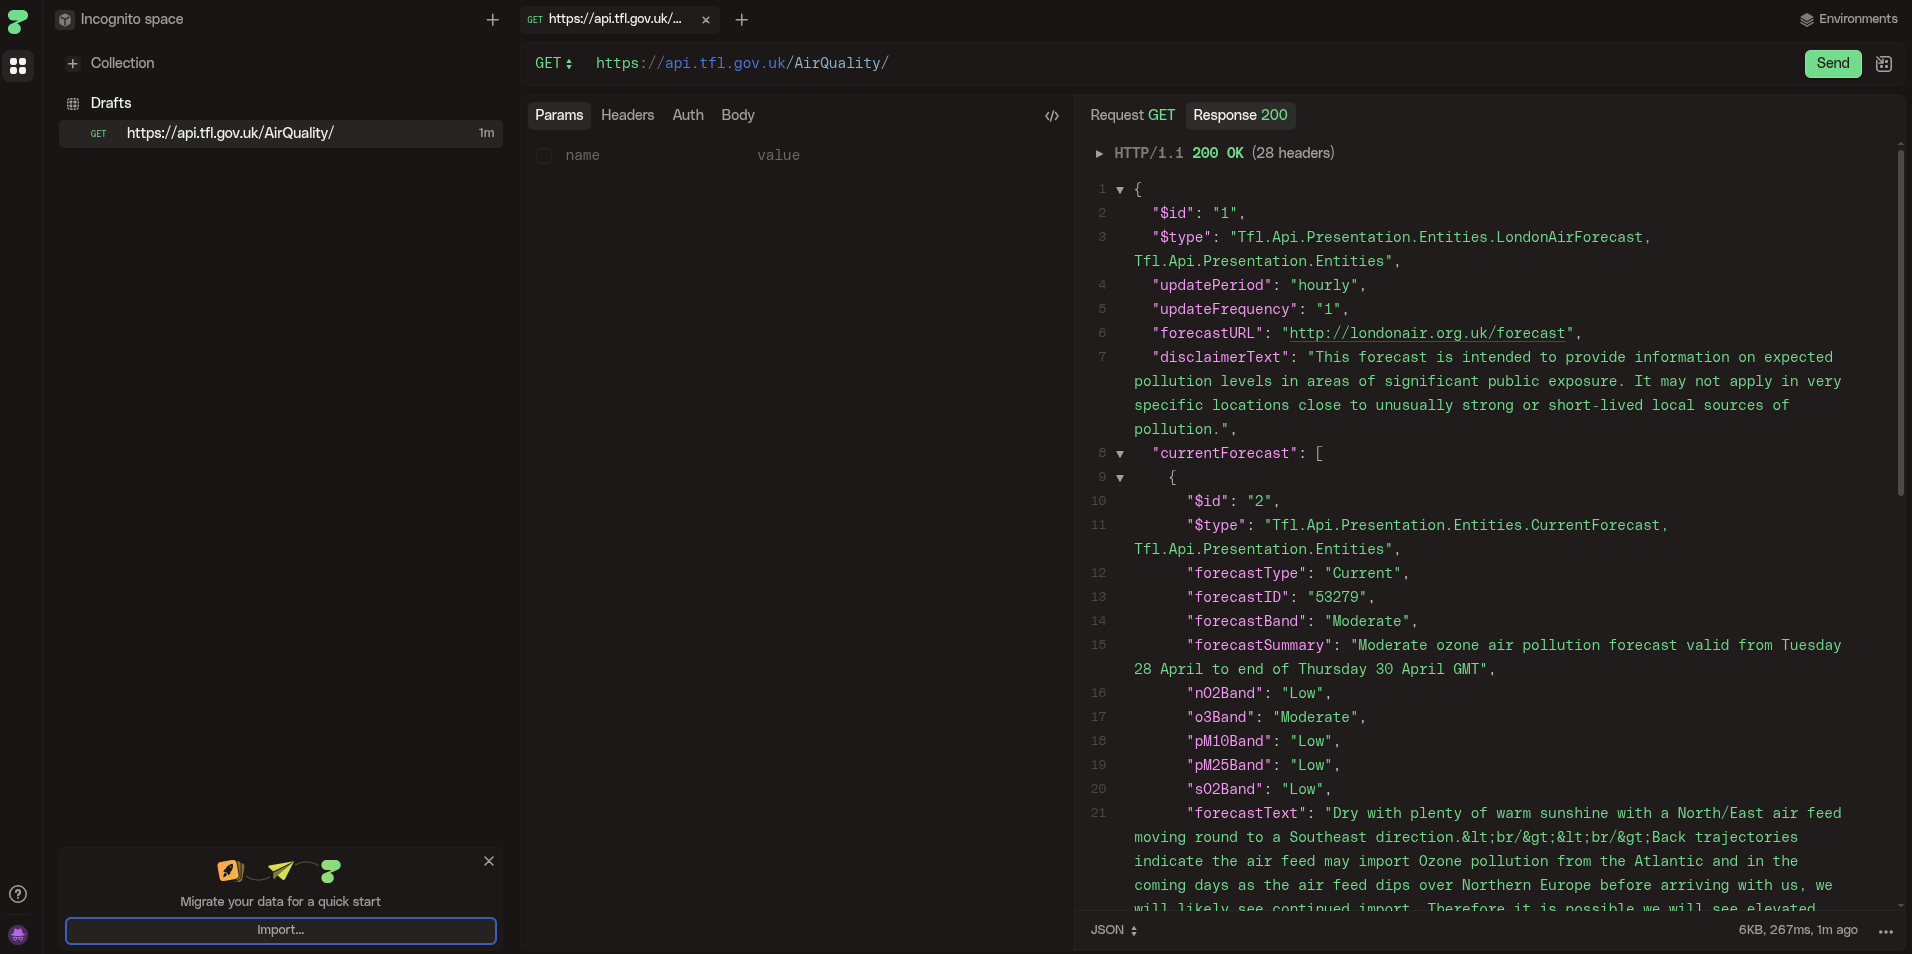Toggle the params name checkbox
The image size is (1912, 954).
tap(544, 156)
